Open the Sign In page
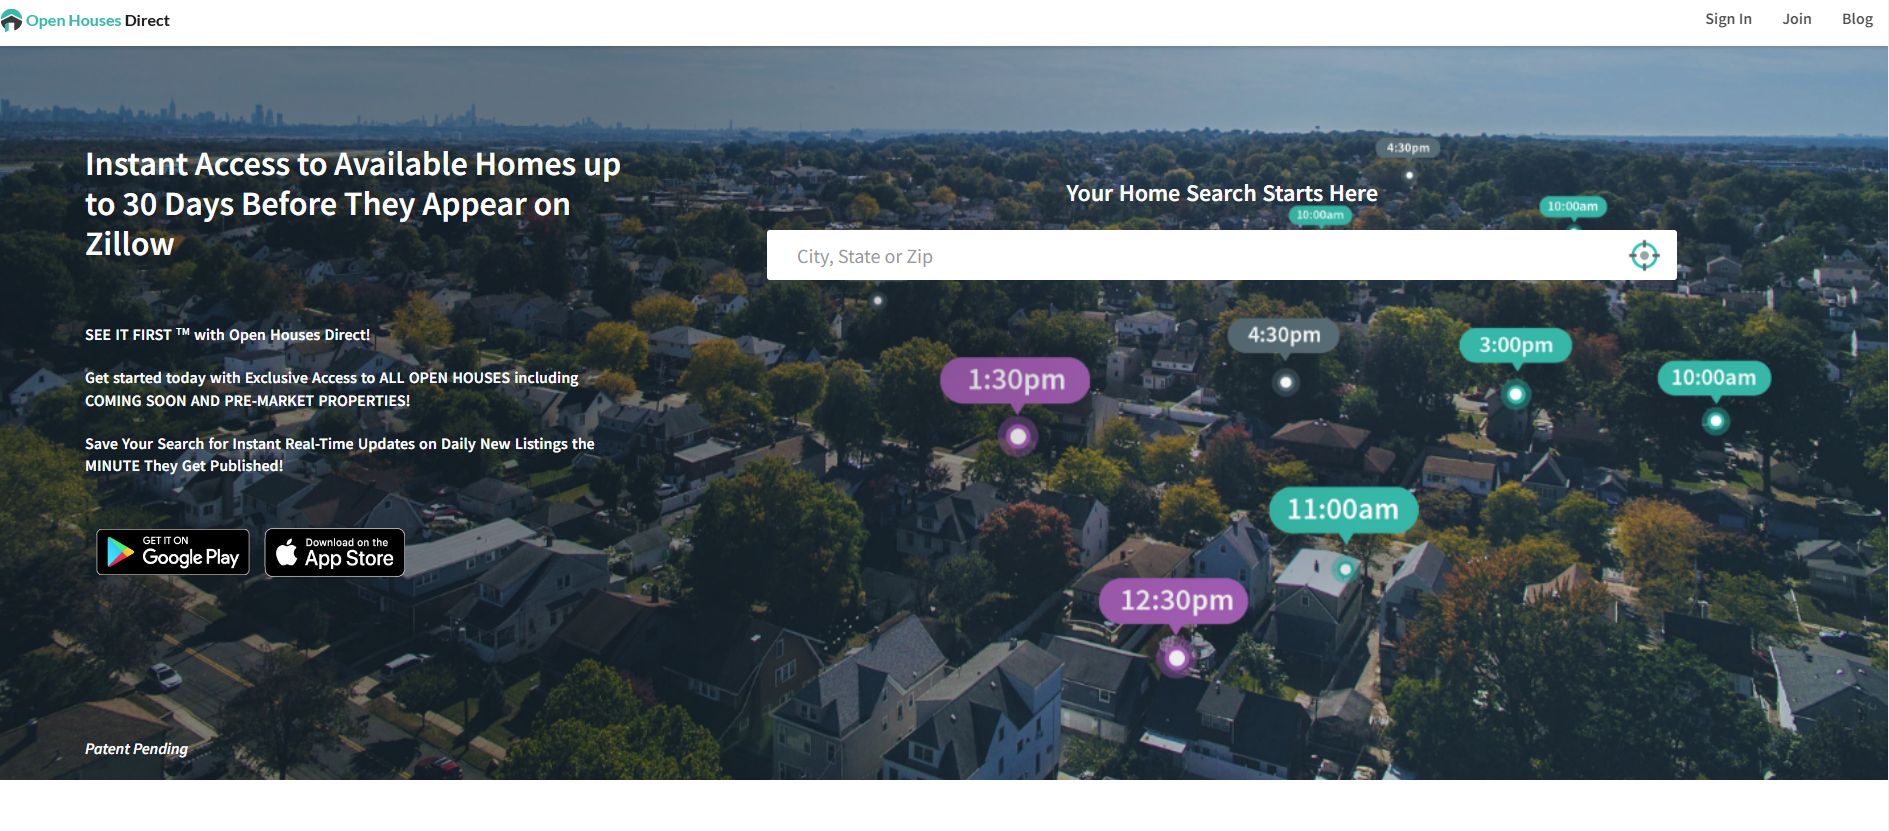This screenshot has width=1889, height=831. click(1728, 19)
